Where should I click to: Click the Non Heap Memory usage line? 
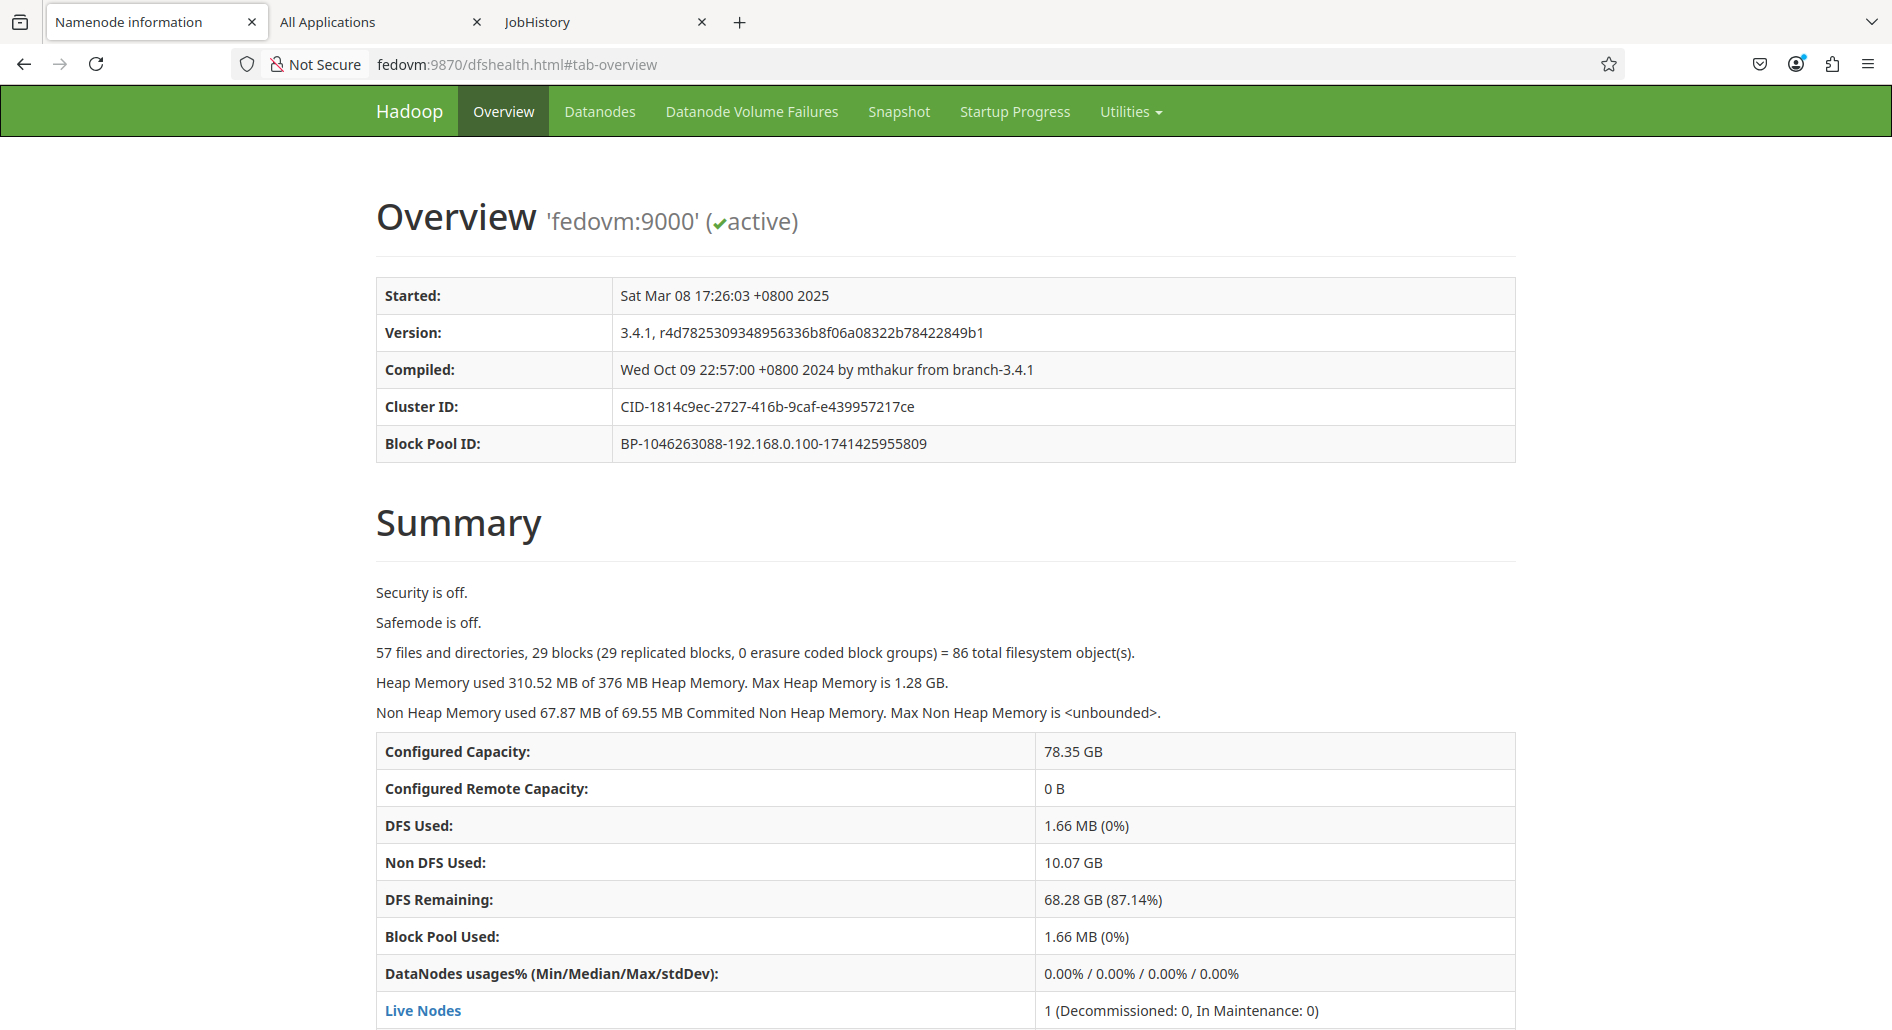768,713
